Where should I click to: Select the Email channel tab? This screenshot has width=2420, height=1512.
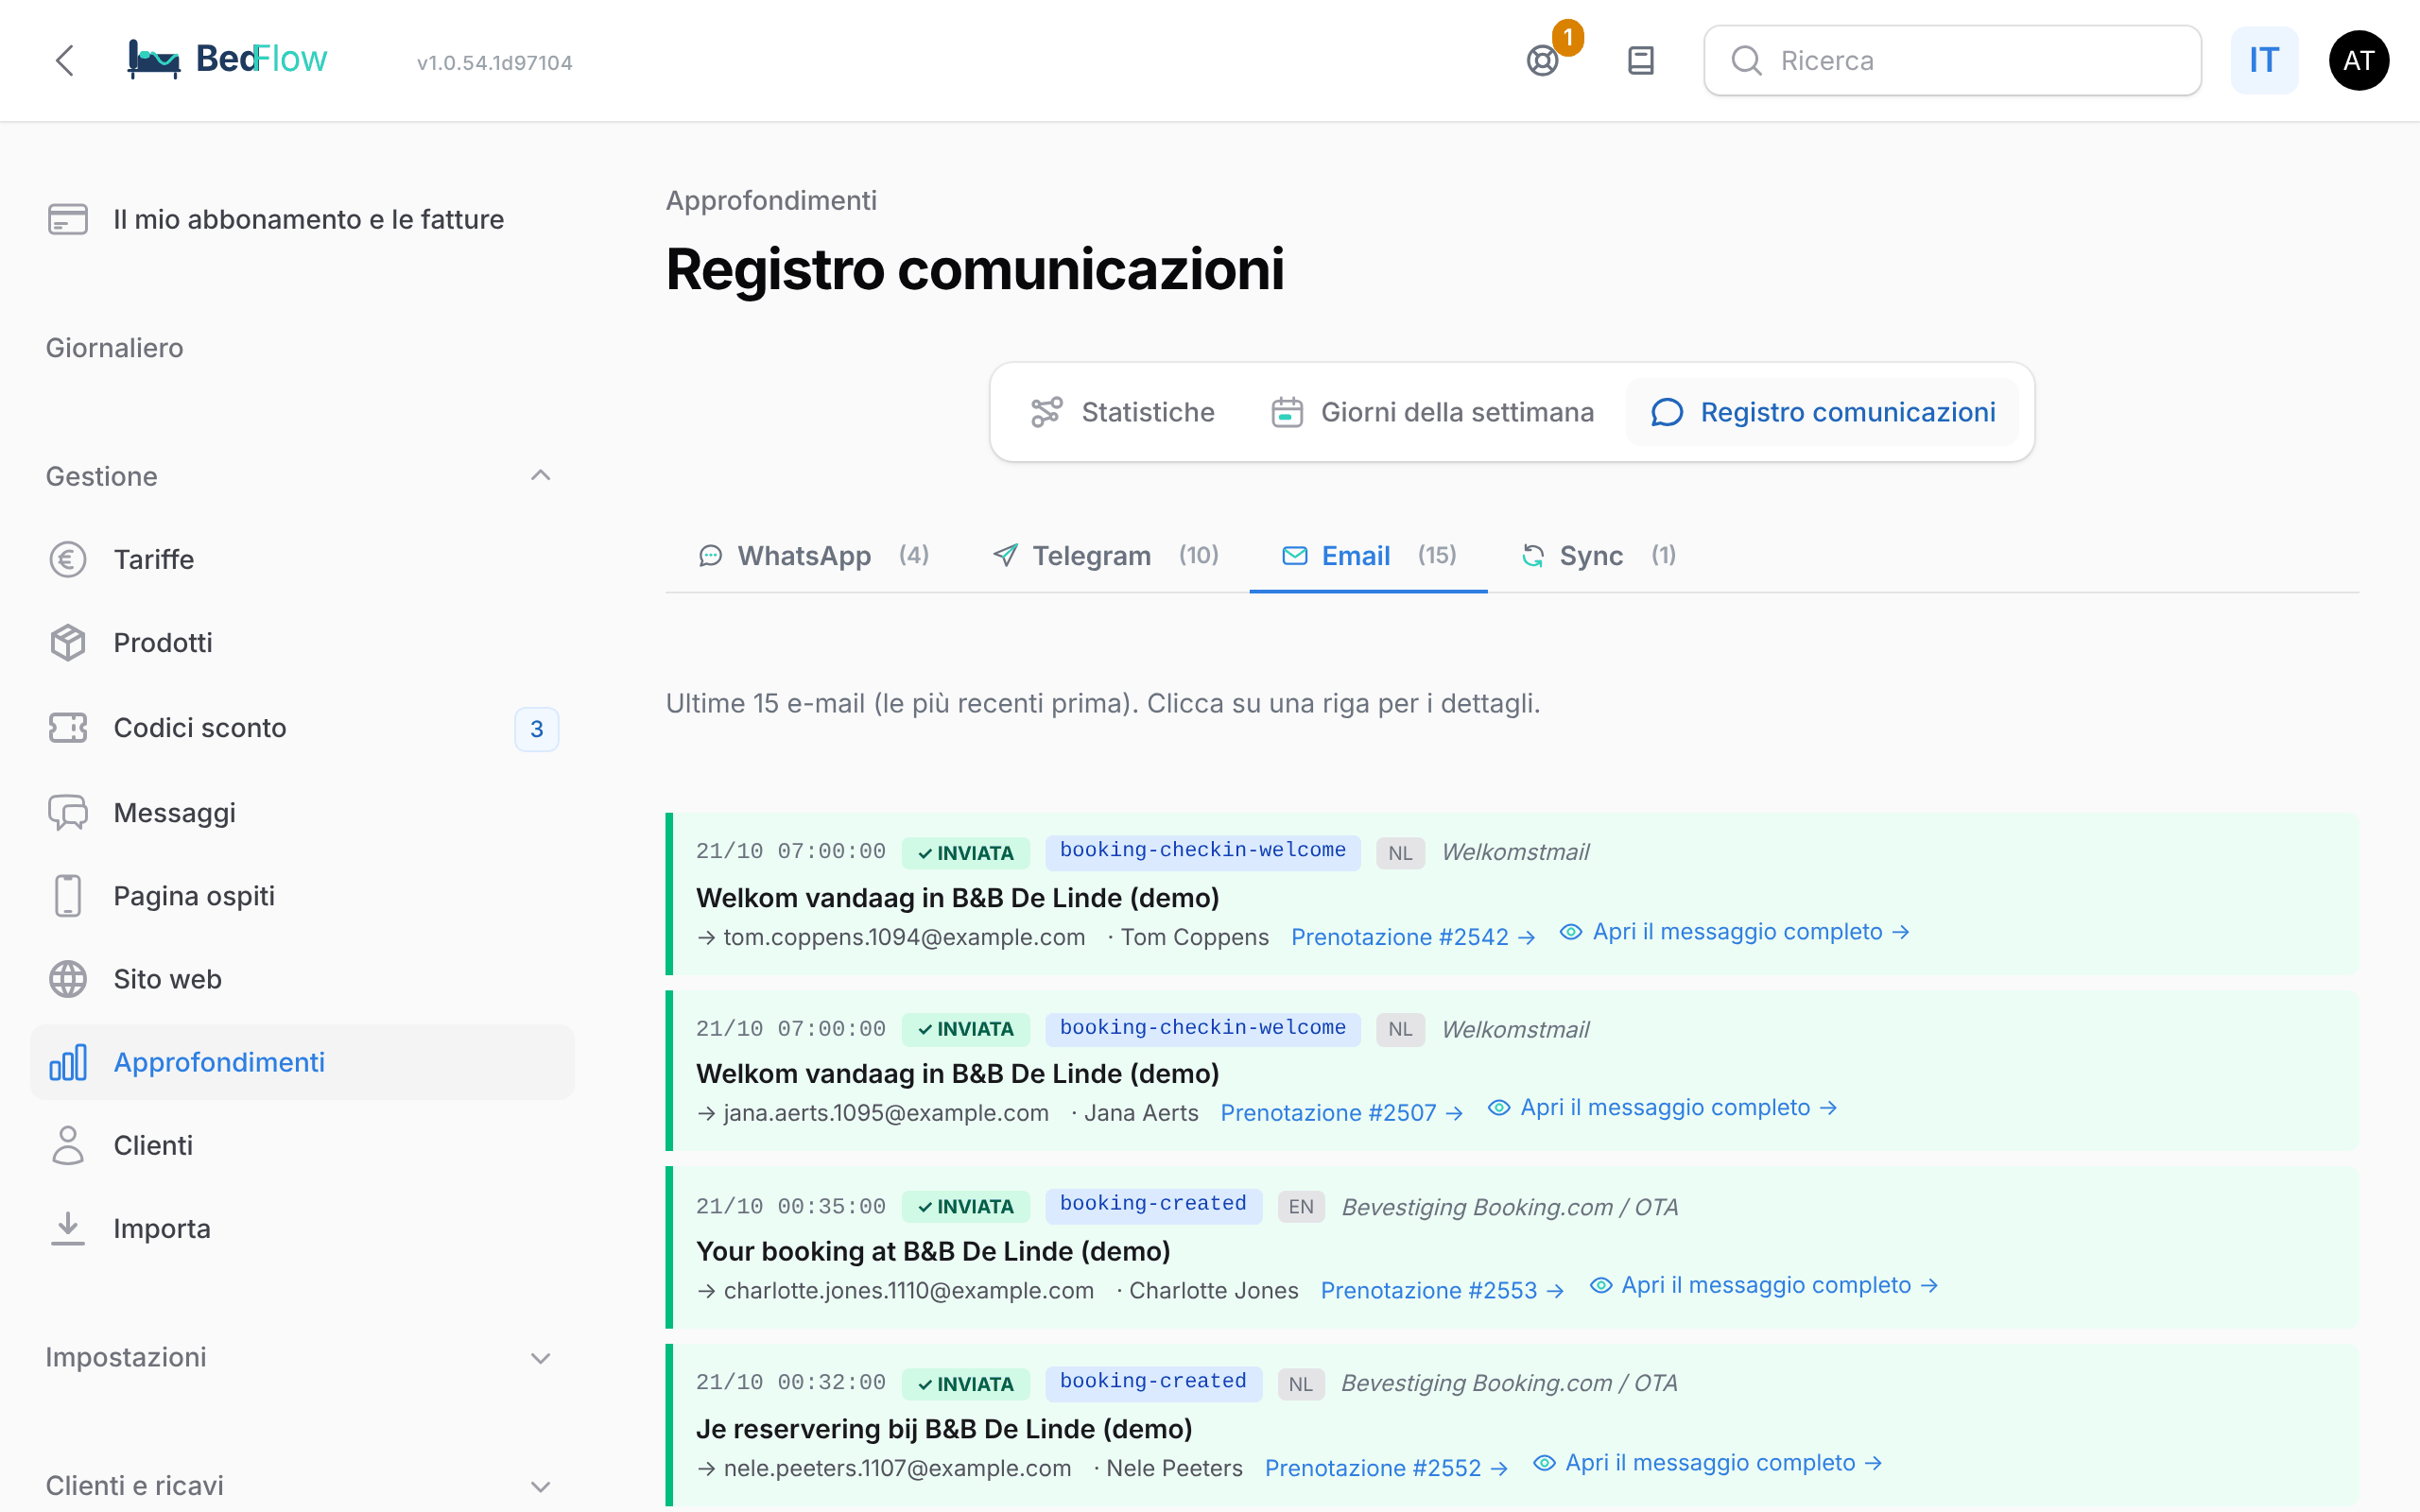point(1368,556)
